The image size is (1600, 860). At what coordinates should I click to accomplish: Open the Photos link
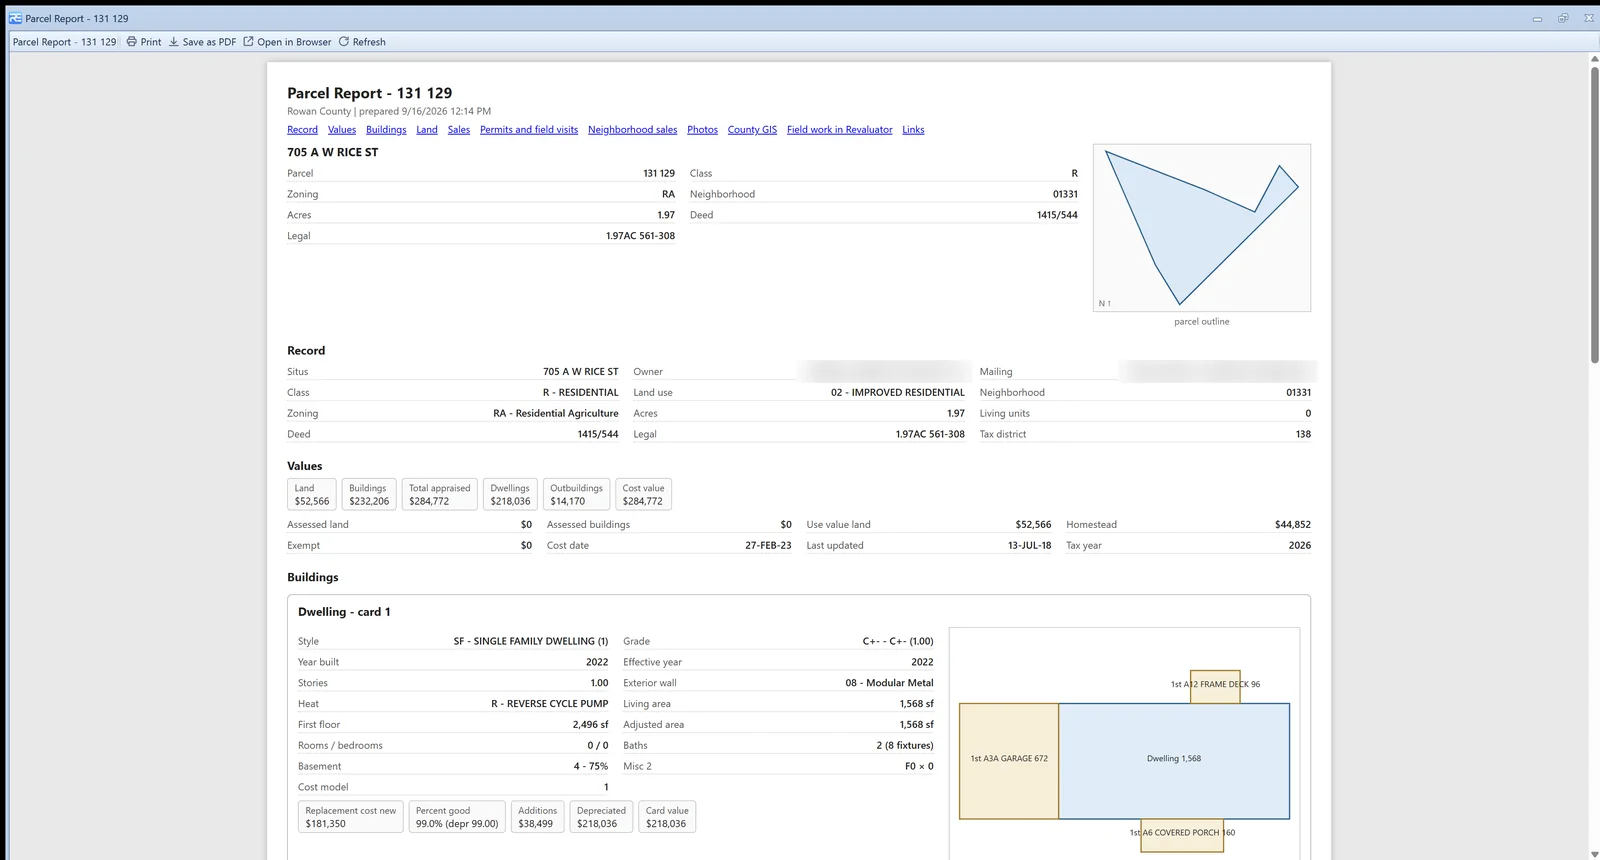point(702,130)
